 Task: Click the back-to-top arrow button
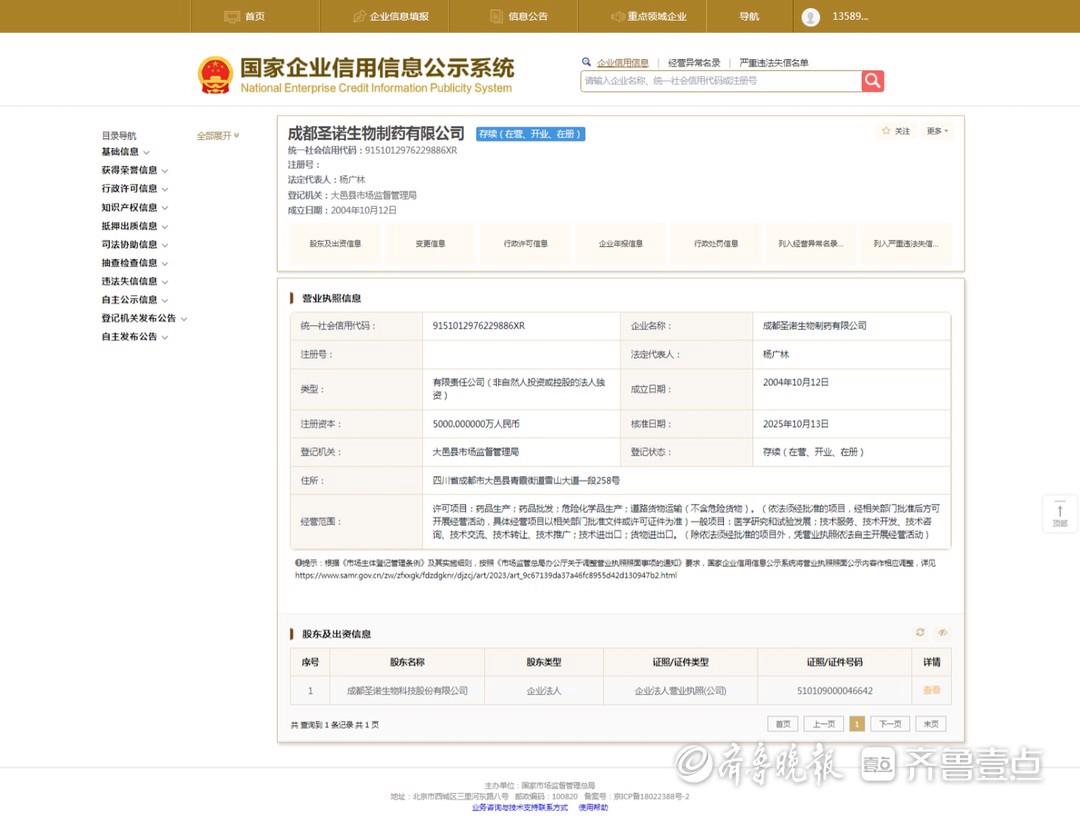click(x=1060, y=513)
